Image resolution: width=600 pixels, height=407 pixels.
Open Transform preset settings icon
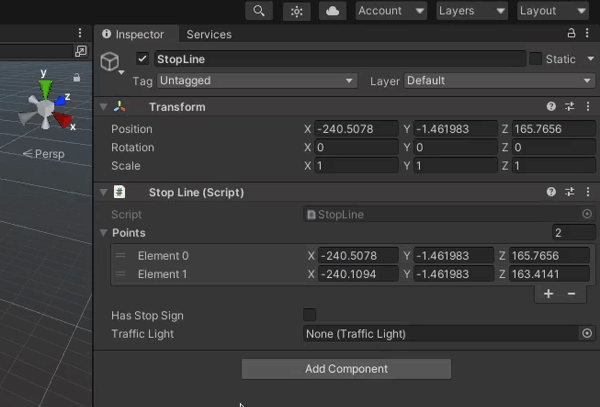569,107
